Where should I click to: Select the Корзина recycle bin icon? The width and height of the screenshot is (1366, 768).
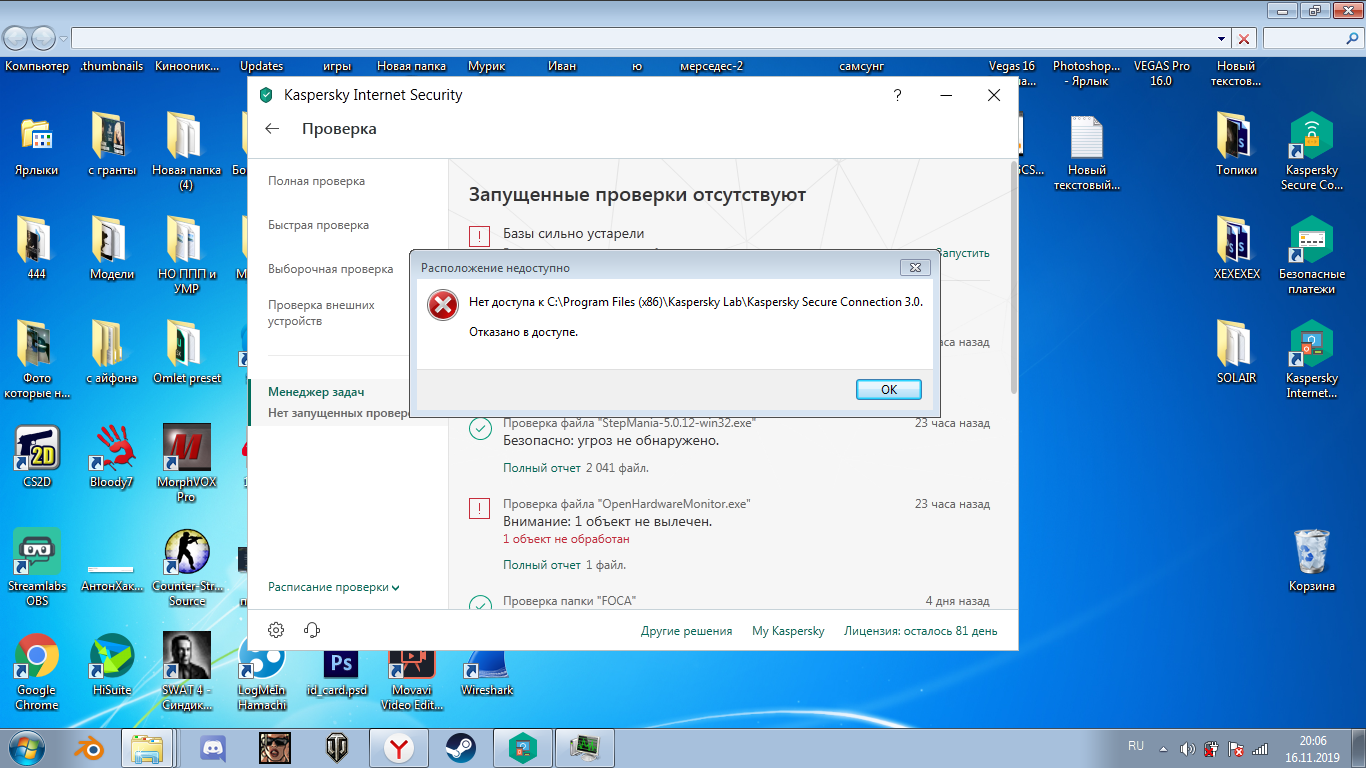[1312, 561]
